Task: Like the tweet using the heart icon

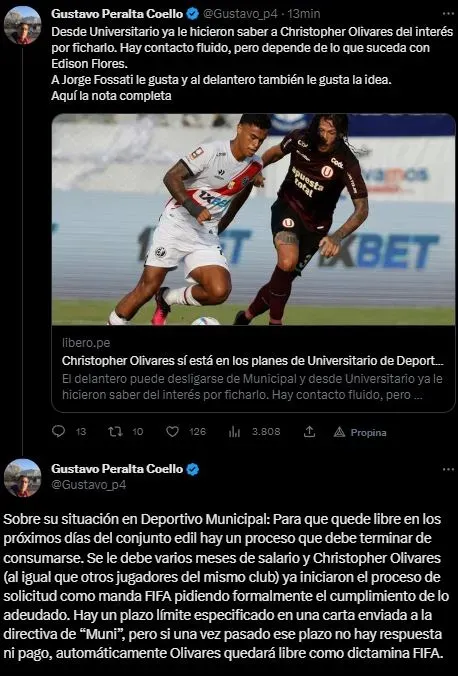Action: (x=173, y=432)
